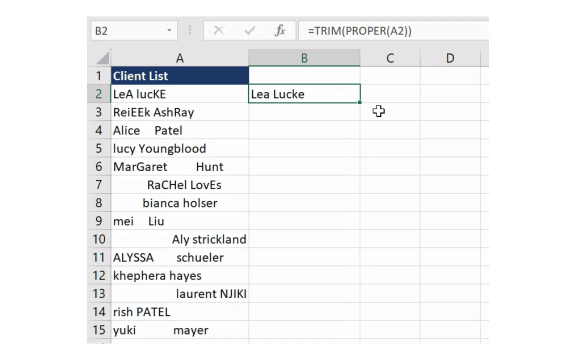Select the cell with lucy Youngblood
Image resolution: width=576 pixels, height=360 pixels.
tap(180, 148)
